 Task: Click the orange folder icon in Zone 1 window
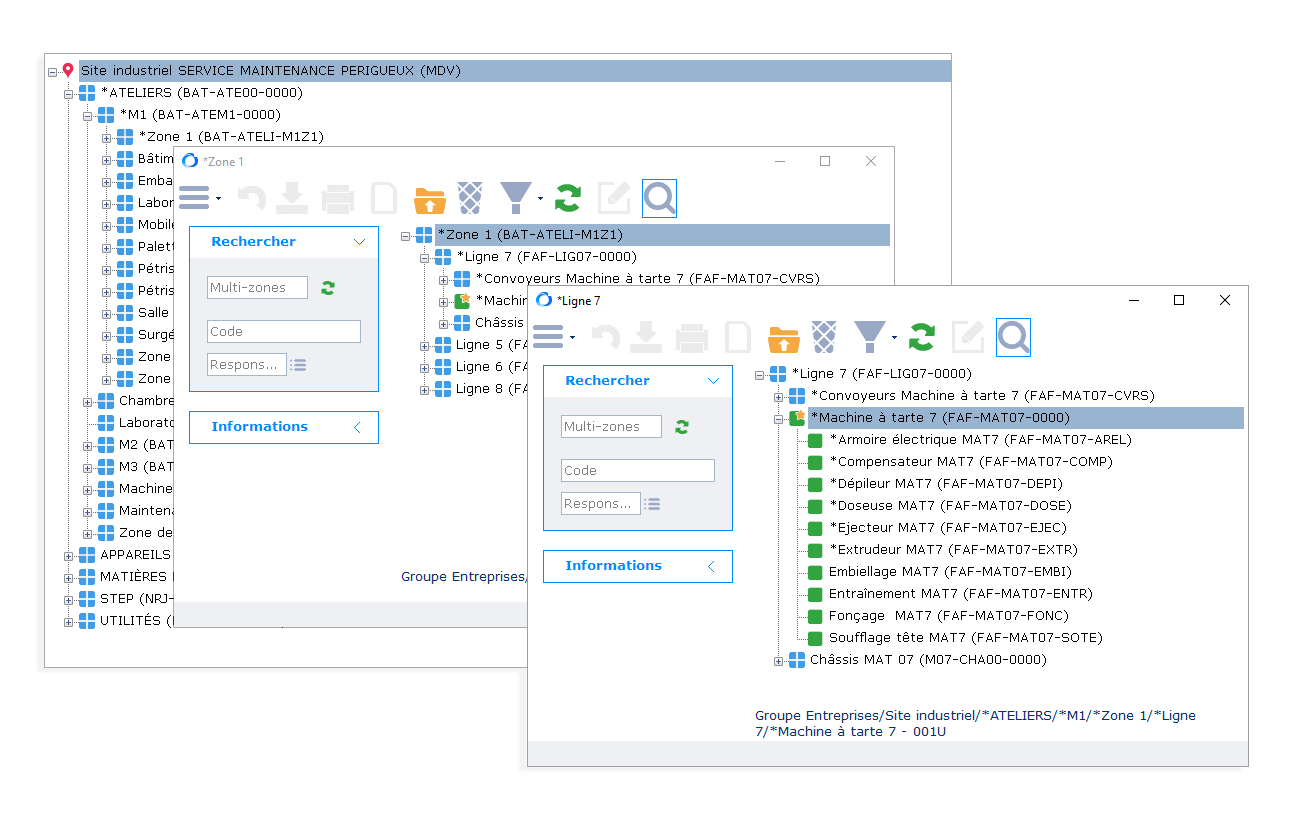click(429, 199)
